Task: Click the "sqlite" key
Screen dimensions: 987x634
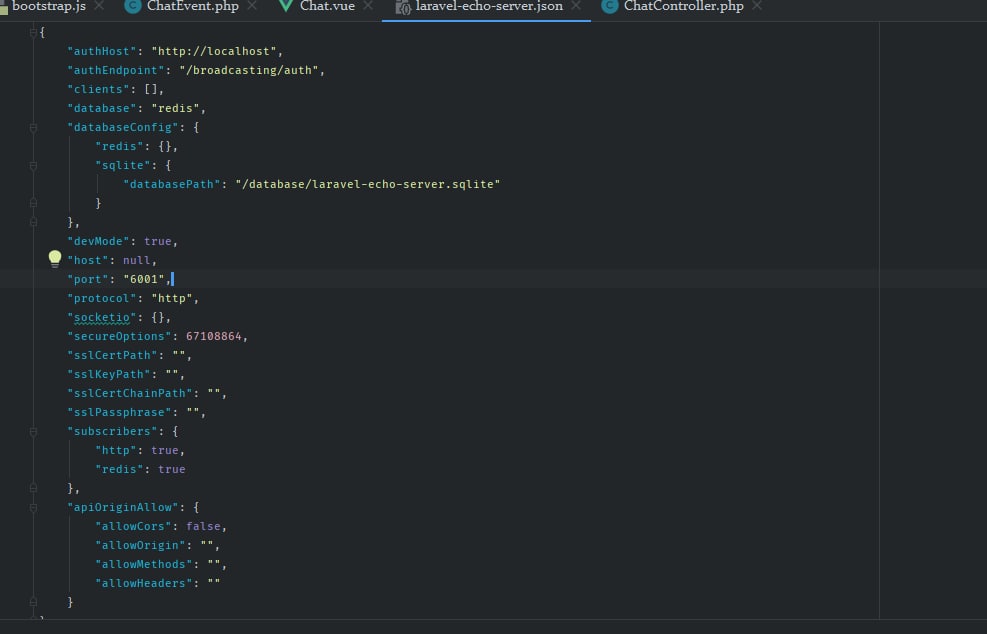Action: (x=123, y=165)
